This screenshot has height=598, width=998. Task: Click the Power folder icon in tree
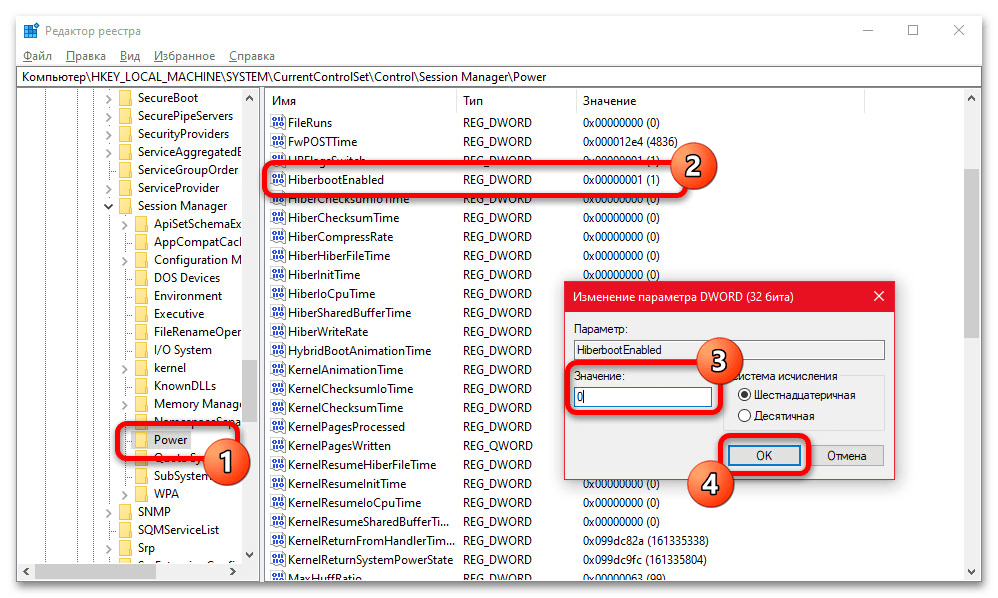point(141,440)
